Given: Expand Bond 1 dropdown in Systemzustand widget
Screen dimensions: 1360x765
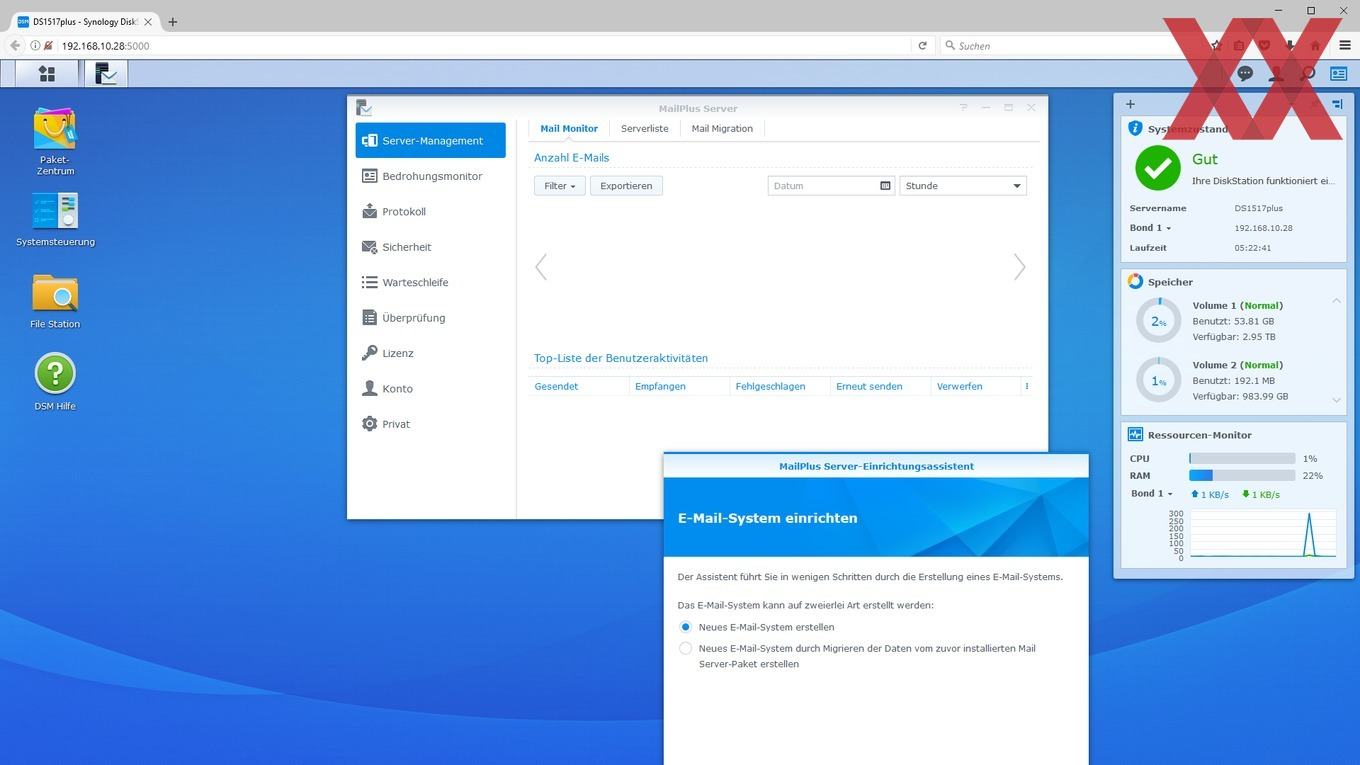Looking at the screenshot, I should (x=1150, y=228).
